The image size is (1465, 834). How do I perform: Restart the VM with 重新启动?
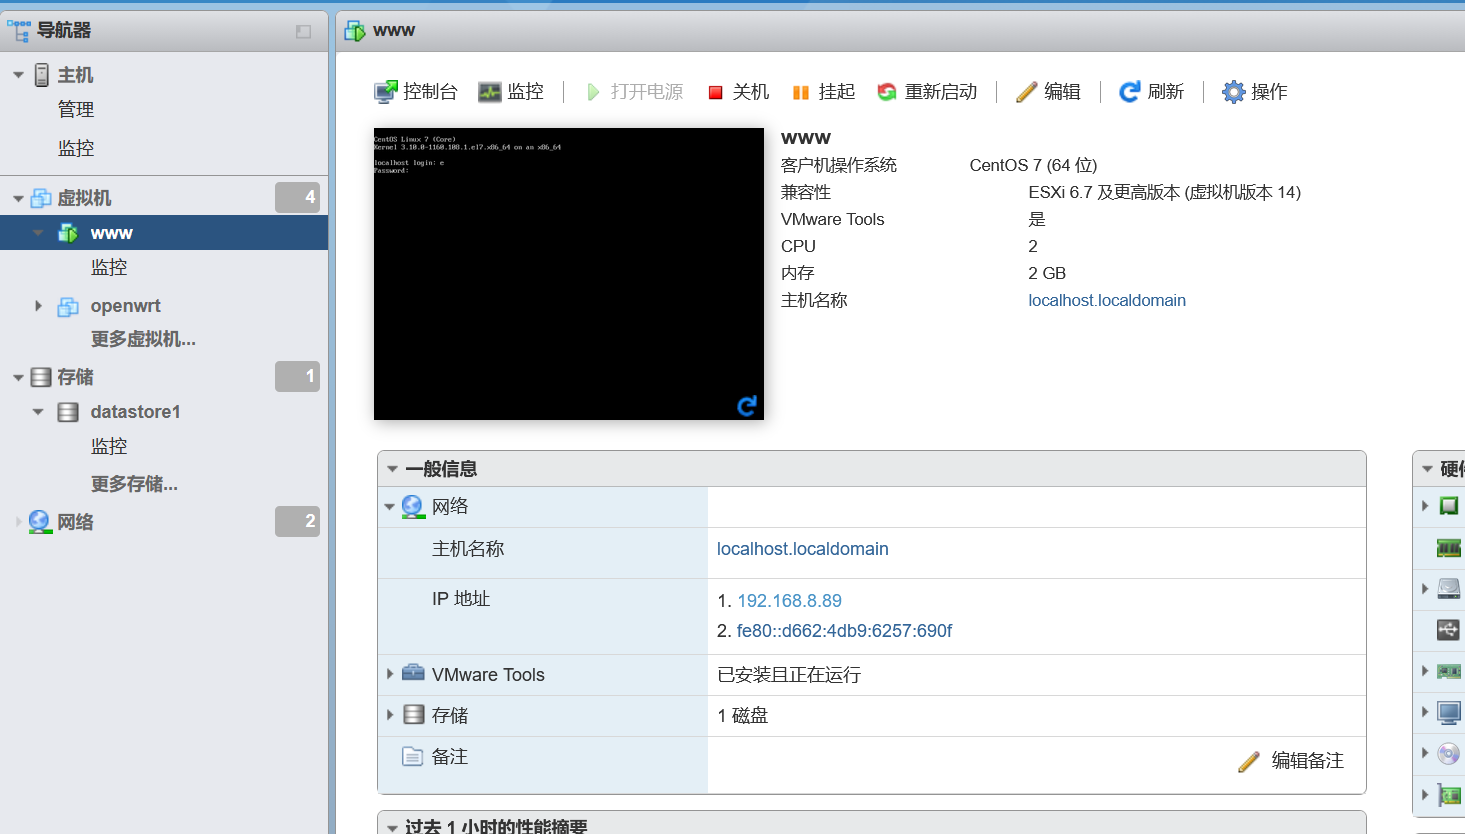point(927,92)
